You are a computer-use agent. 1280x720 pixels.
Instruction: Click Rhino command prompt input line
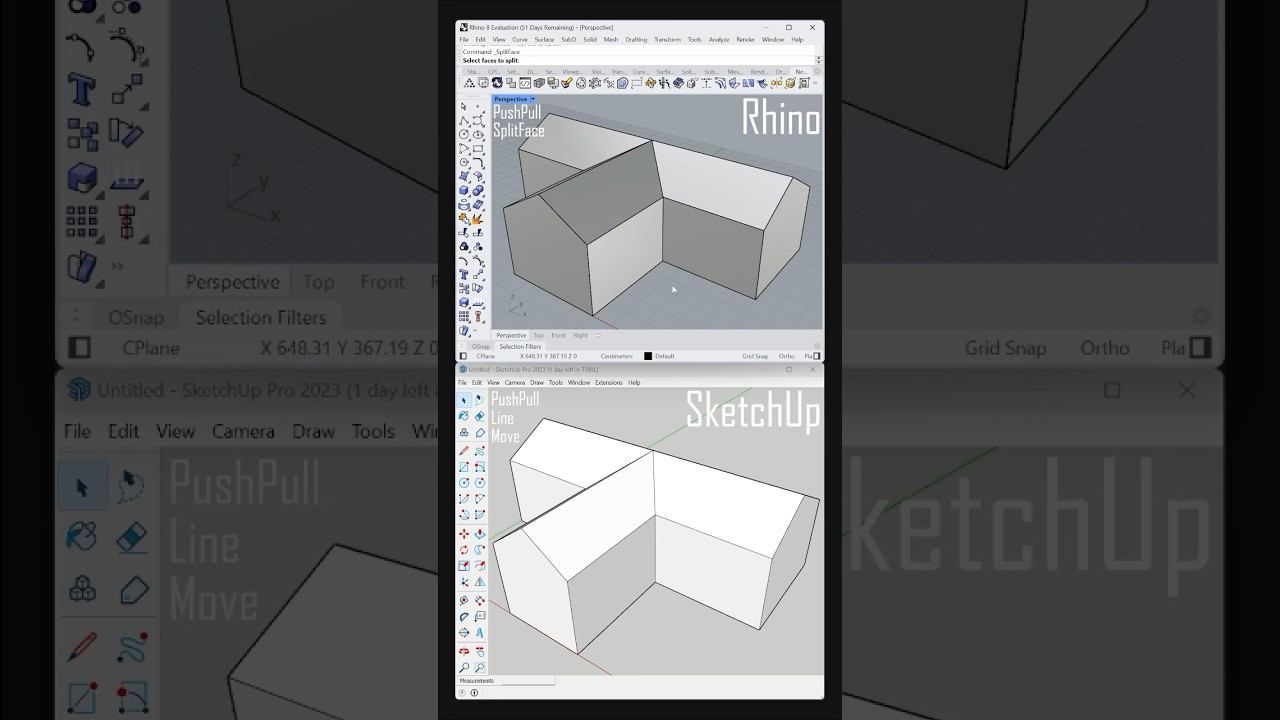[x=638, y=60]
